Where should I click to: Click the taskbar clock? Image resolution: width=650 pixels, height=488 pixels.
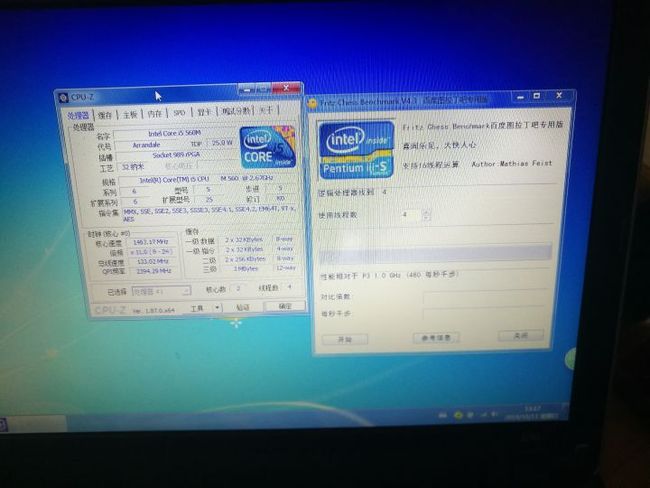532,413
